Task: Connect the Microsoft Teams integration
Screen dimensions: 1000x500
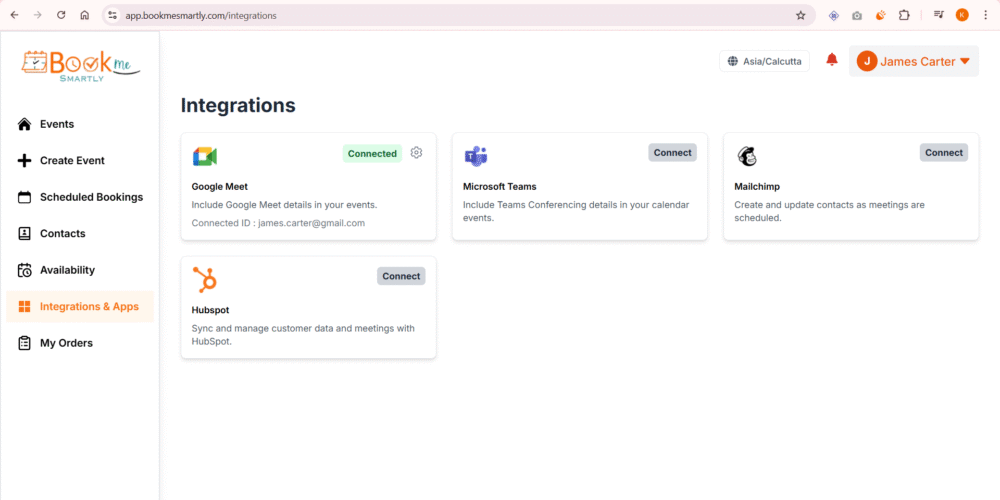Action: [x=672, y=153]
